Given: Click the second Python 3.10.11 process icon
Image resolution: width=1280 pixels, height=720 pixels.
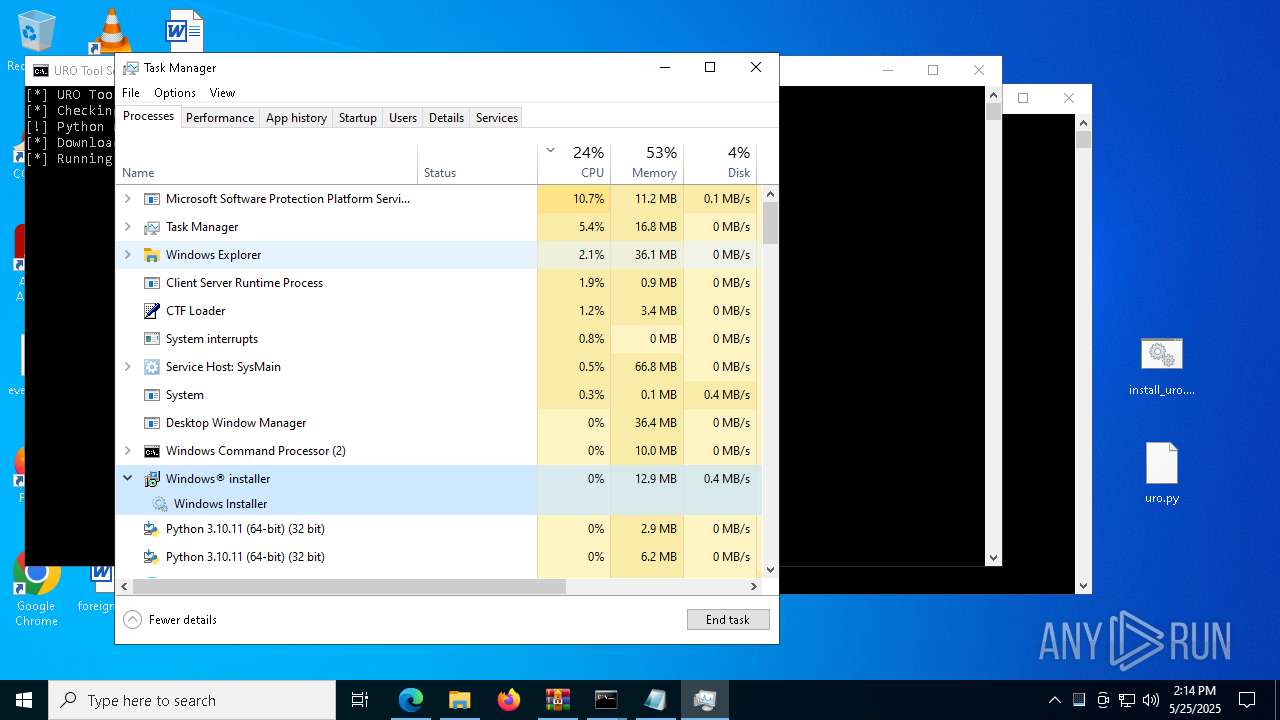Looking at the screenshot, I should [152, 557].
